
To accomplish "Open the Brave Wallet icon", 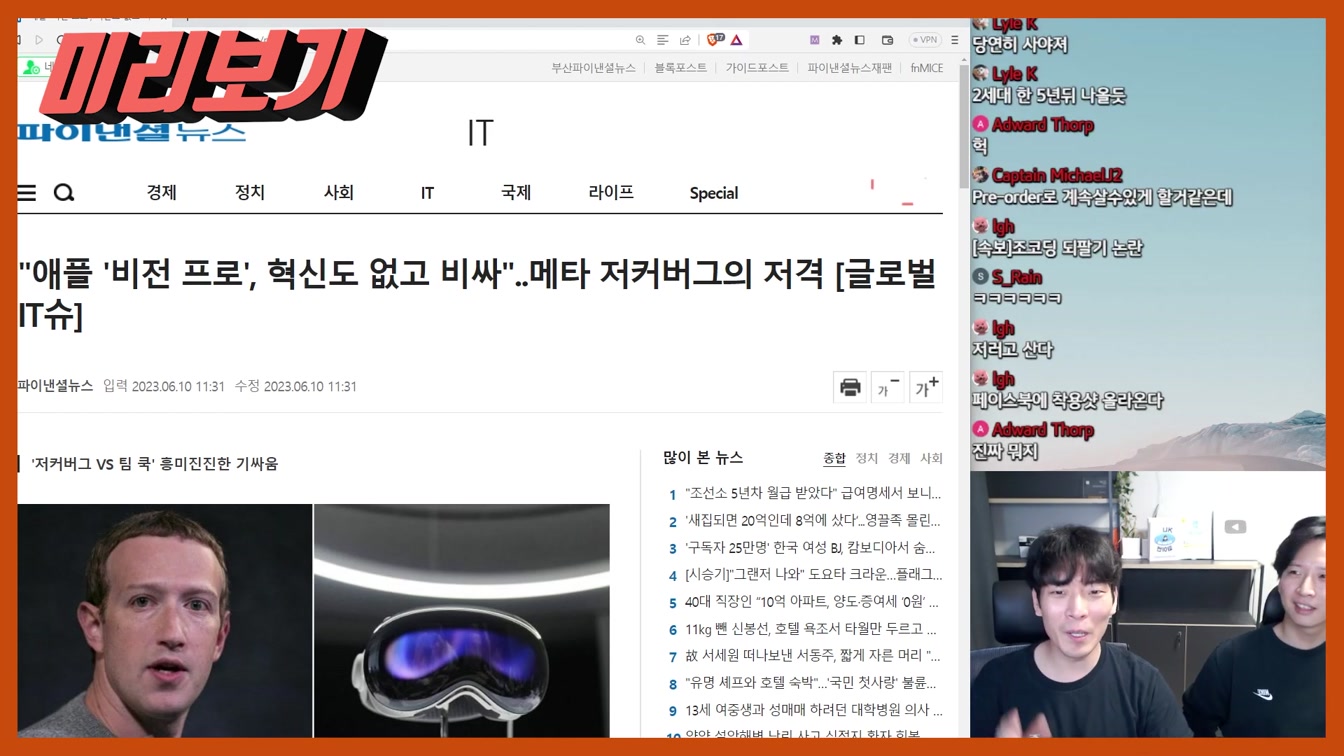I will [x=887, y=40].
